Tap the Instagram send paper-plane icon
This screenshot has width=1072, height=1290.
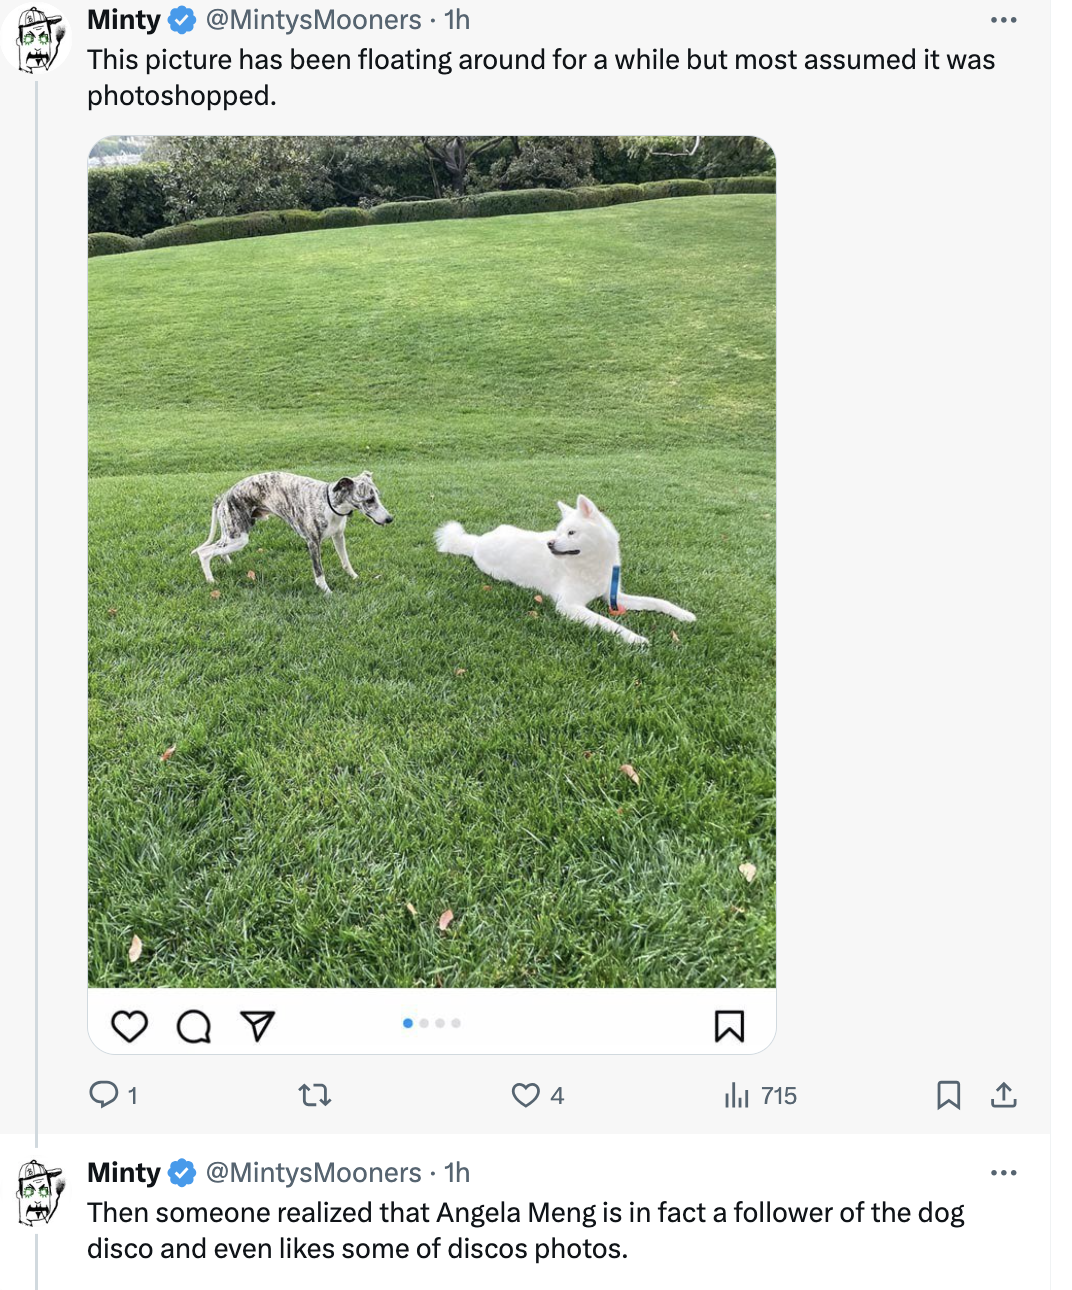click(257, 1026)
